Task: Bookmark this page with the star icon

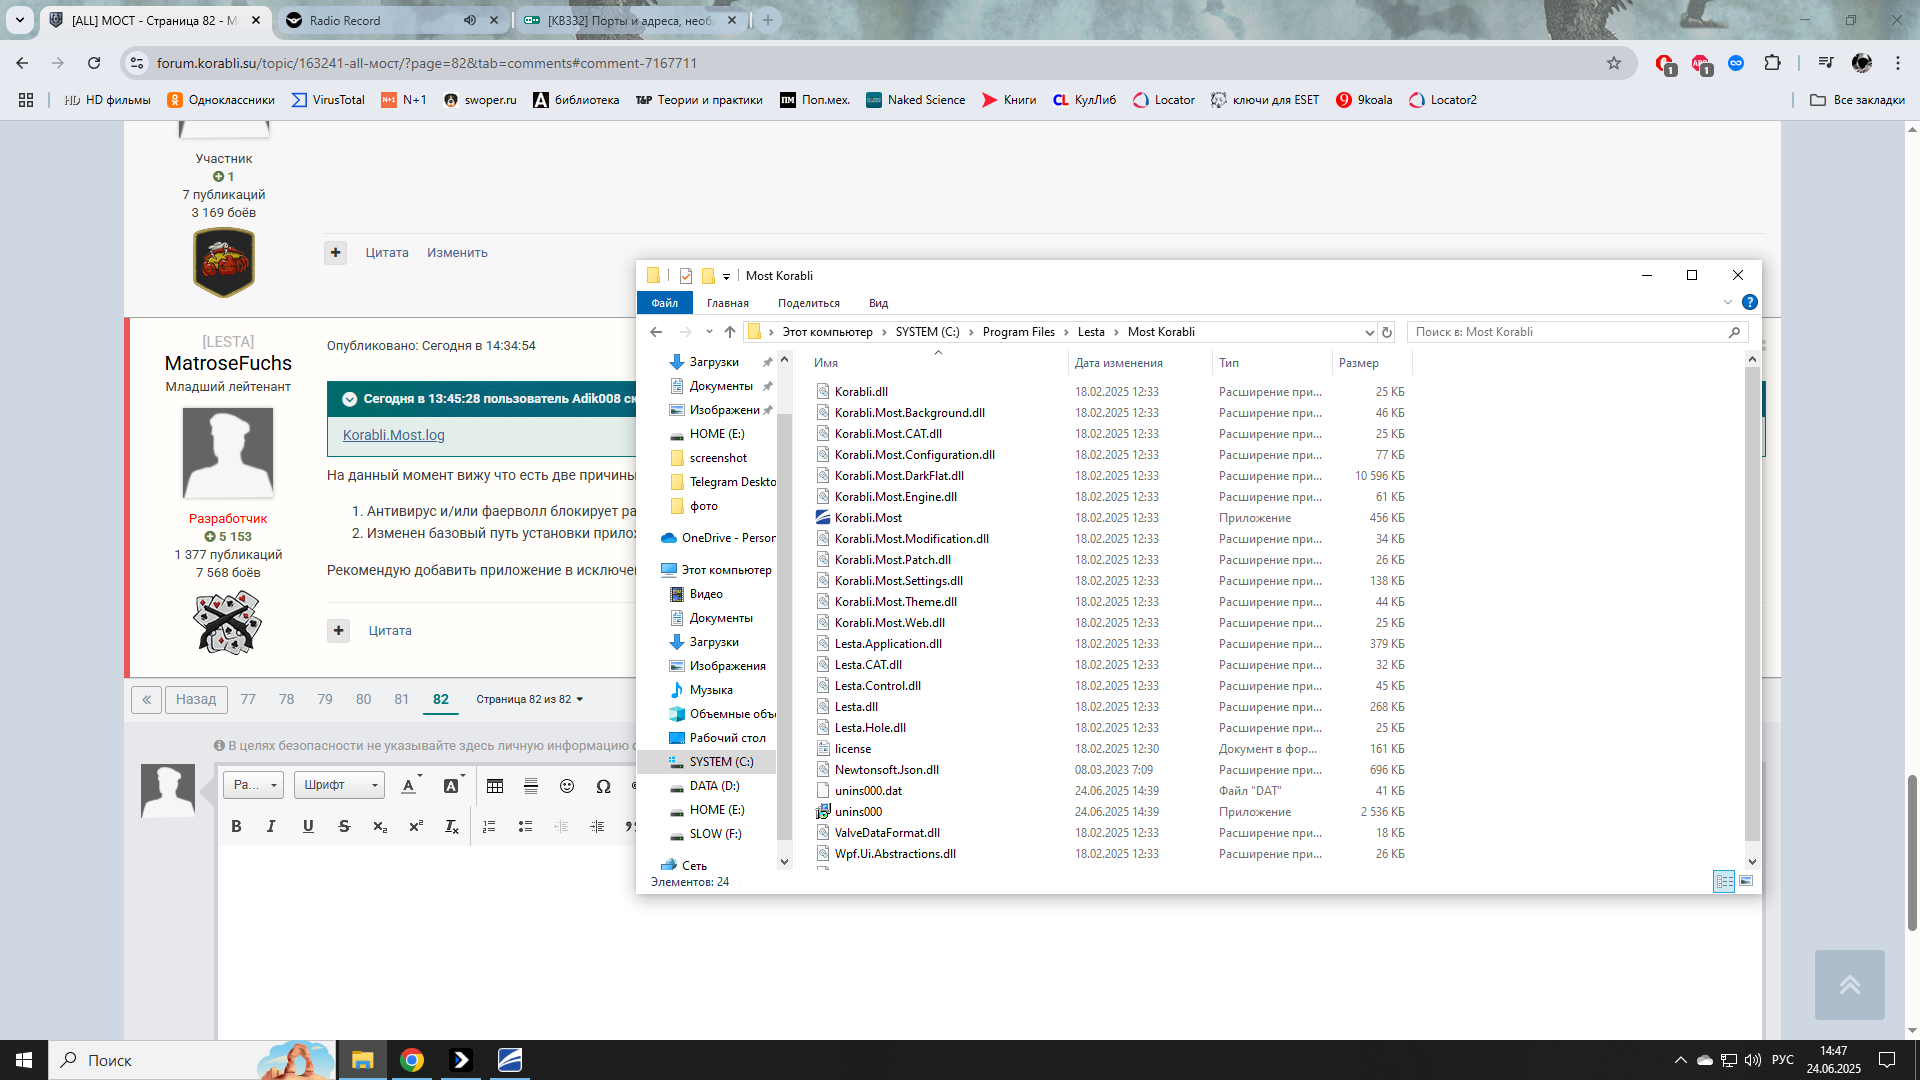Action: 1614,63
